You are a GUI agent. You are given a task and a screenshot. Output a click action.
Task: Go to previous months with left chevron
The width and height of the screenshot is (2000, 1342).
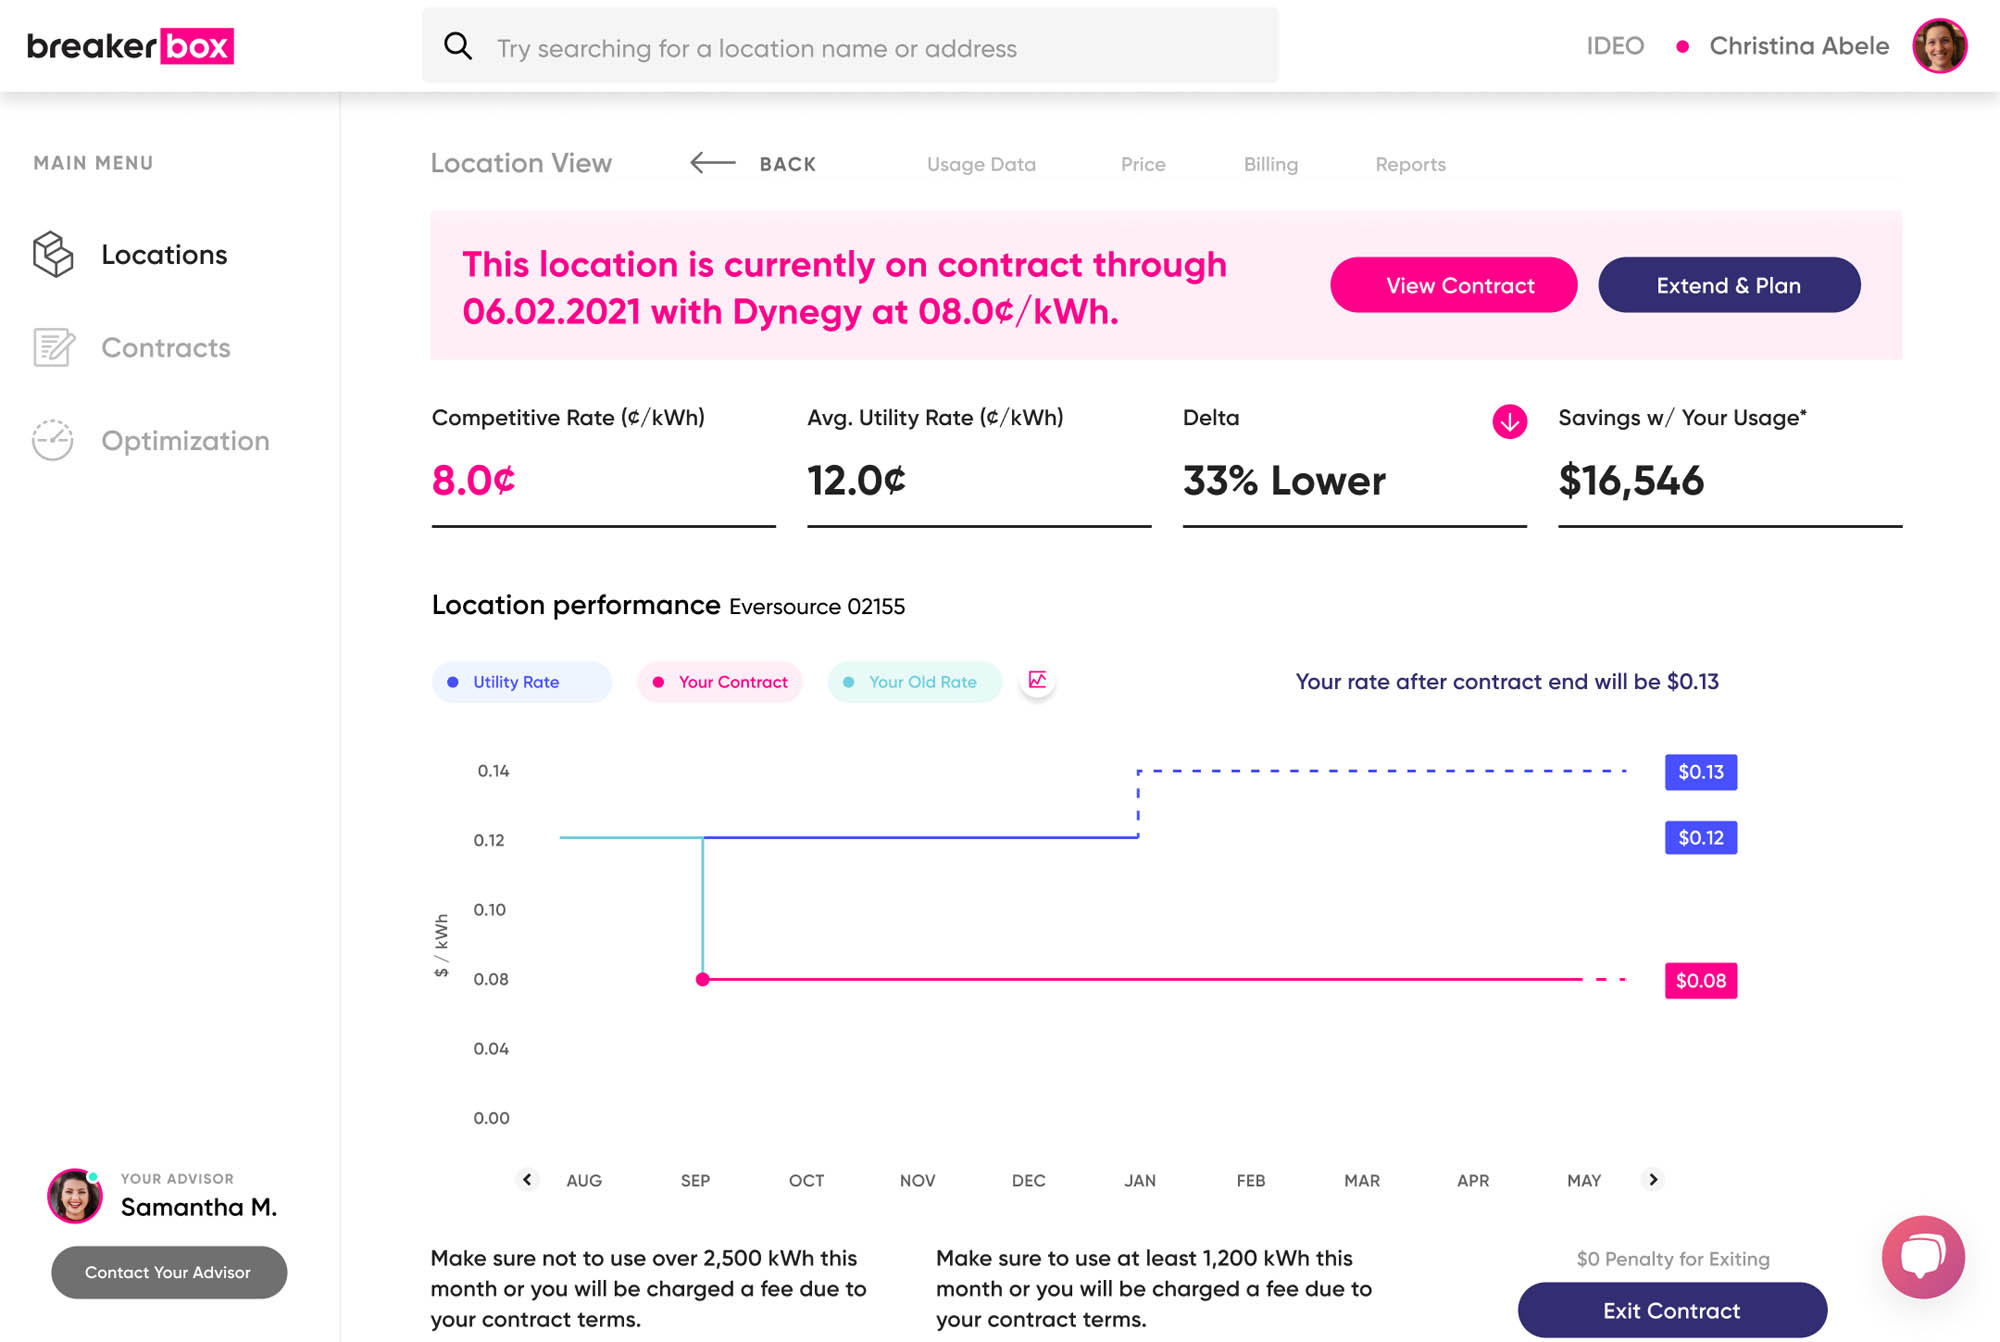pyautogui.click(x=527, y=1179)
